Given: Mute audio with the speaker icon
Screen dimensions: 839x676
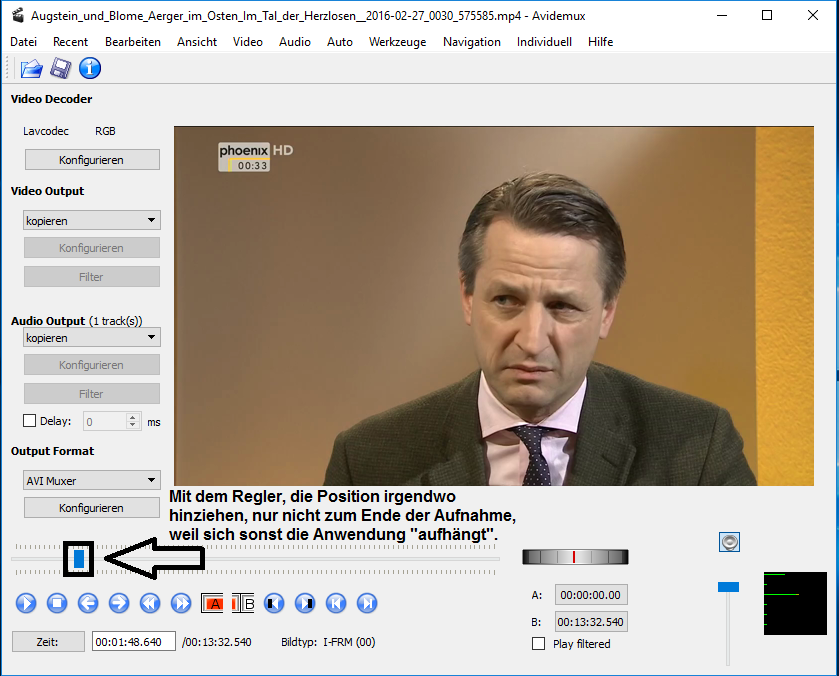Looking at the screenshot, I should (730, 542).
